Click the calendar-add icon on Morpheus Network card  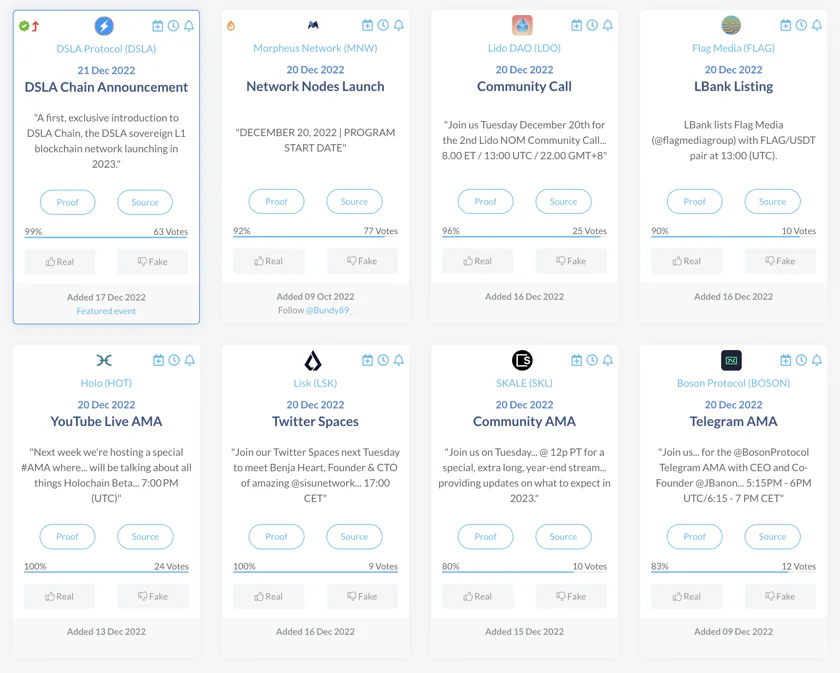(x=368, y=25)
